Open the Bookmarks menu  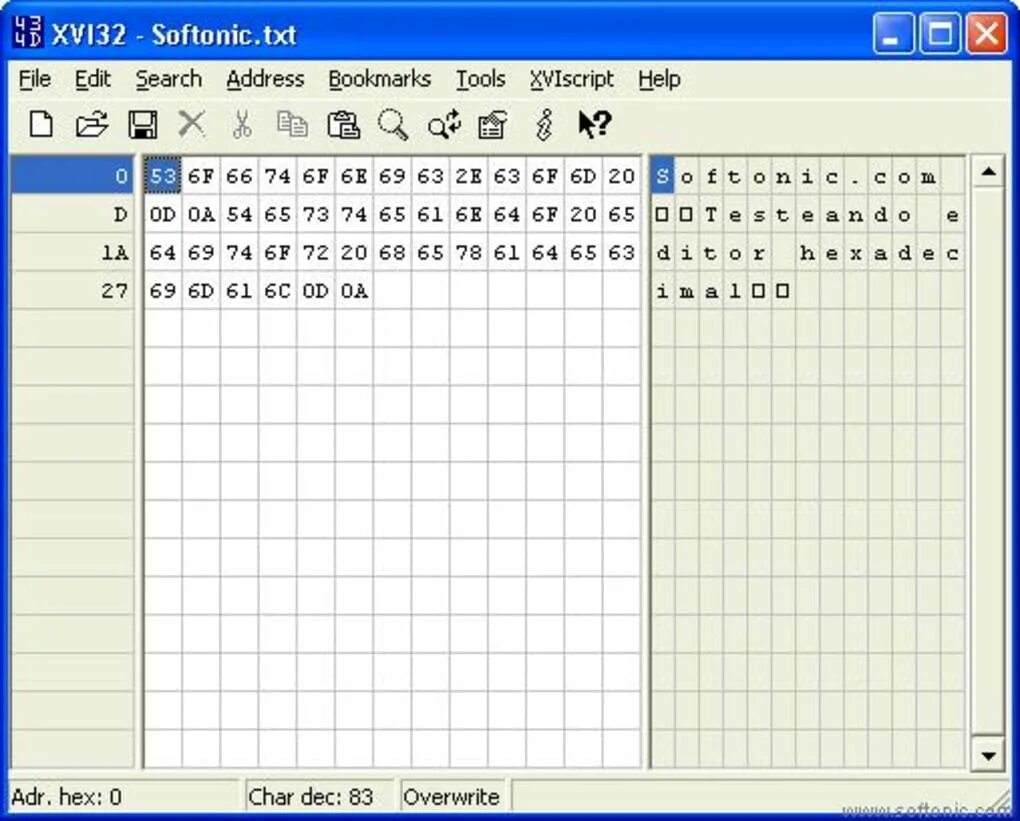click(379, 79)
